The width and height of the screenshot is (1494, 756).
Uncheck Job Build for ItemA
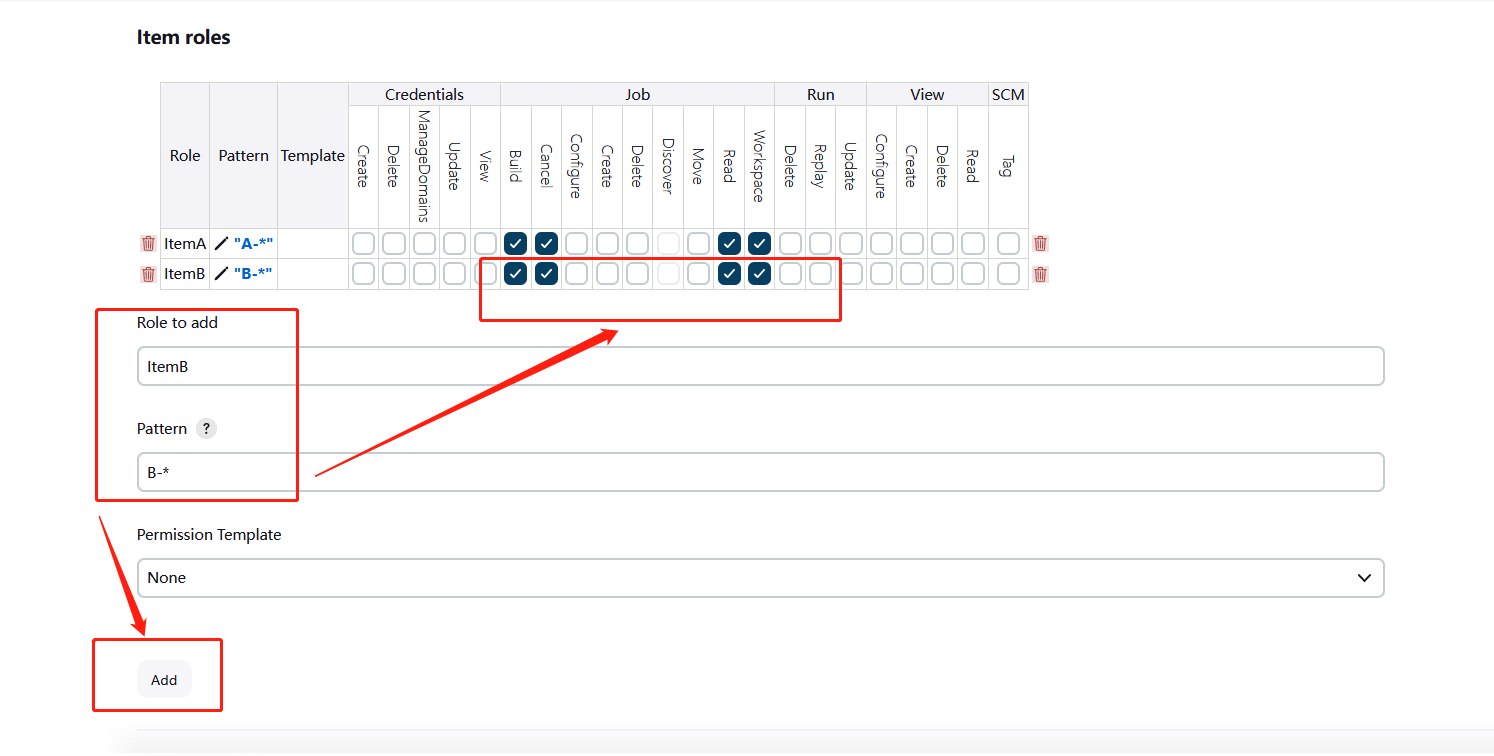(516, 243)
